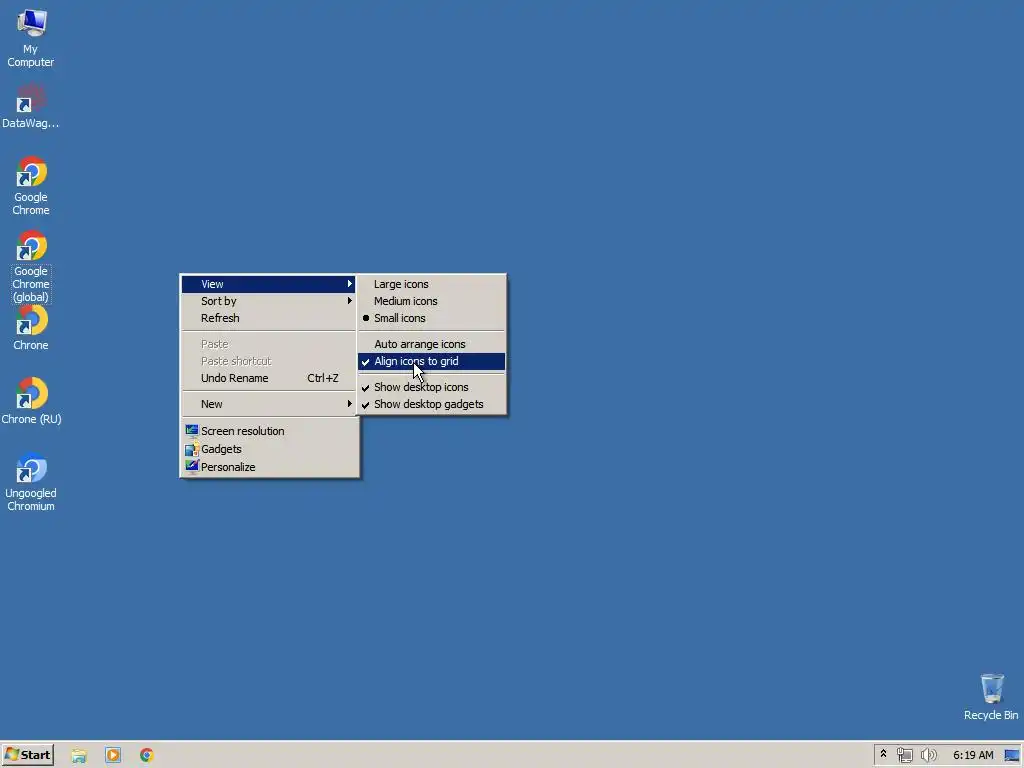Open Windows Explorer from the taskbar
The height and width of the screenshot is (768, 1024).
[x=79, y=755]
